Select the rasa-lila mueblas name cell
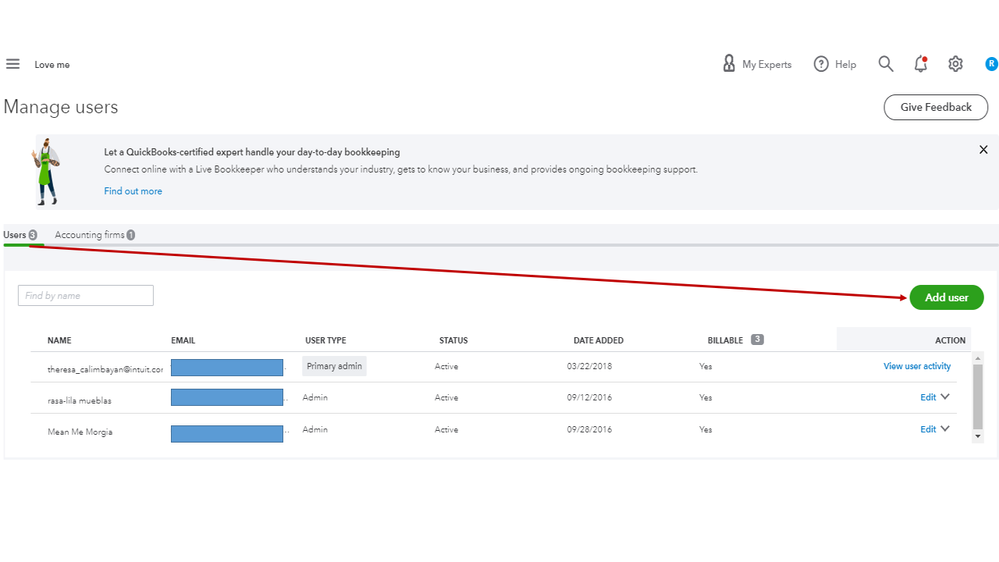This screenshot has height=562, width=999. pyautogui.click(x=79, y=401)
